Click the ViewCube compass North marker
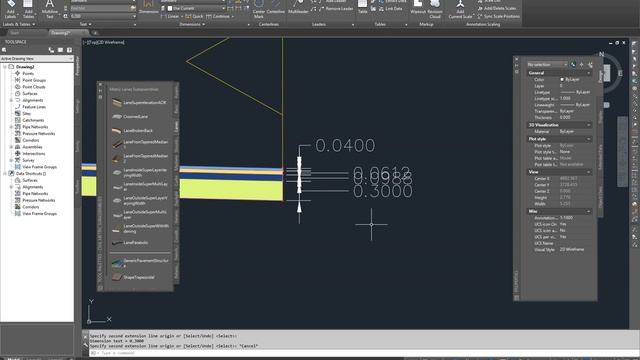The height and width of the screenshot is (360, 640). click(x=601, y=54)
